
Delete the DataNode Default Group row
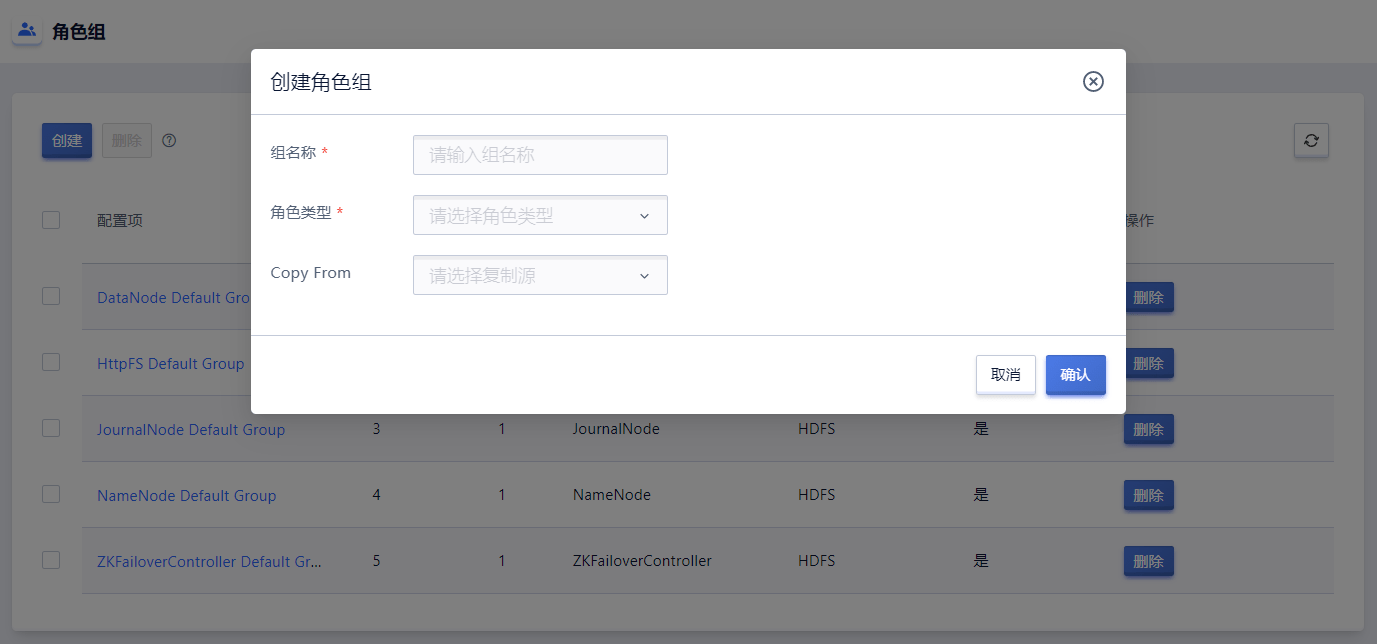click(x=1149, y=297)
